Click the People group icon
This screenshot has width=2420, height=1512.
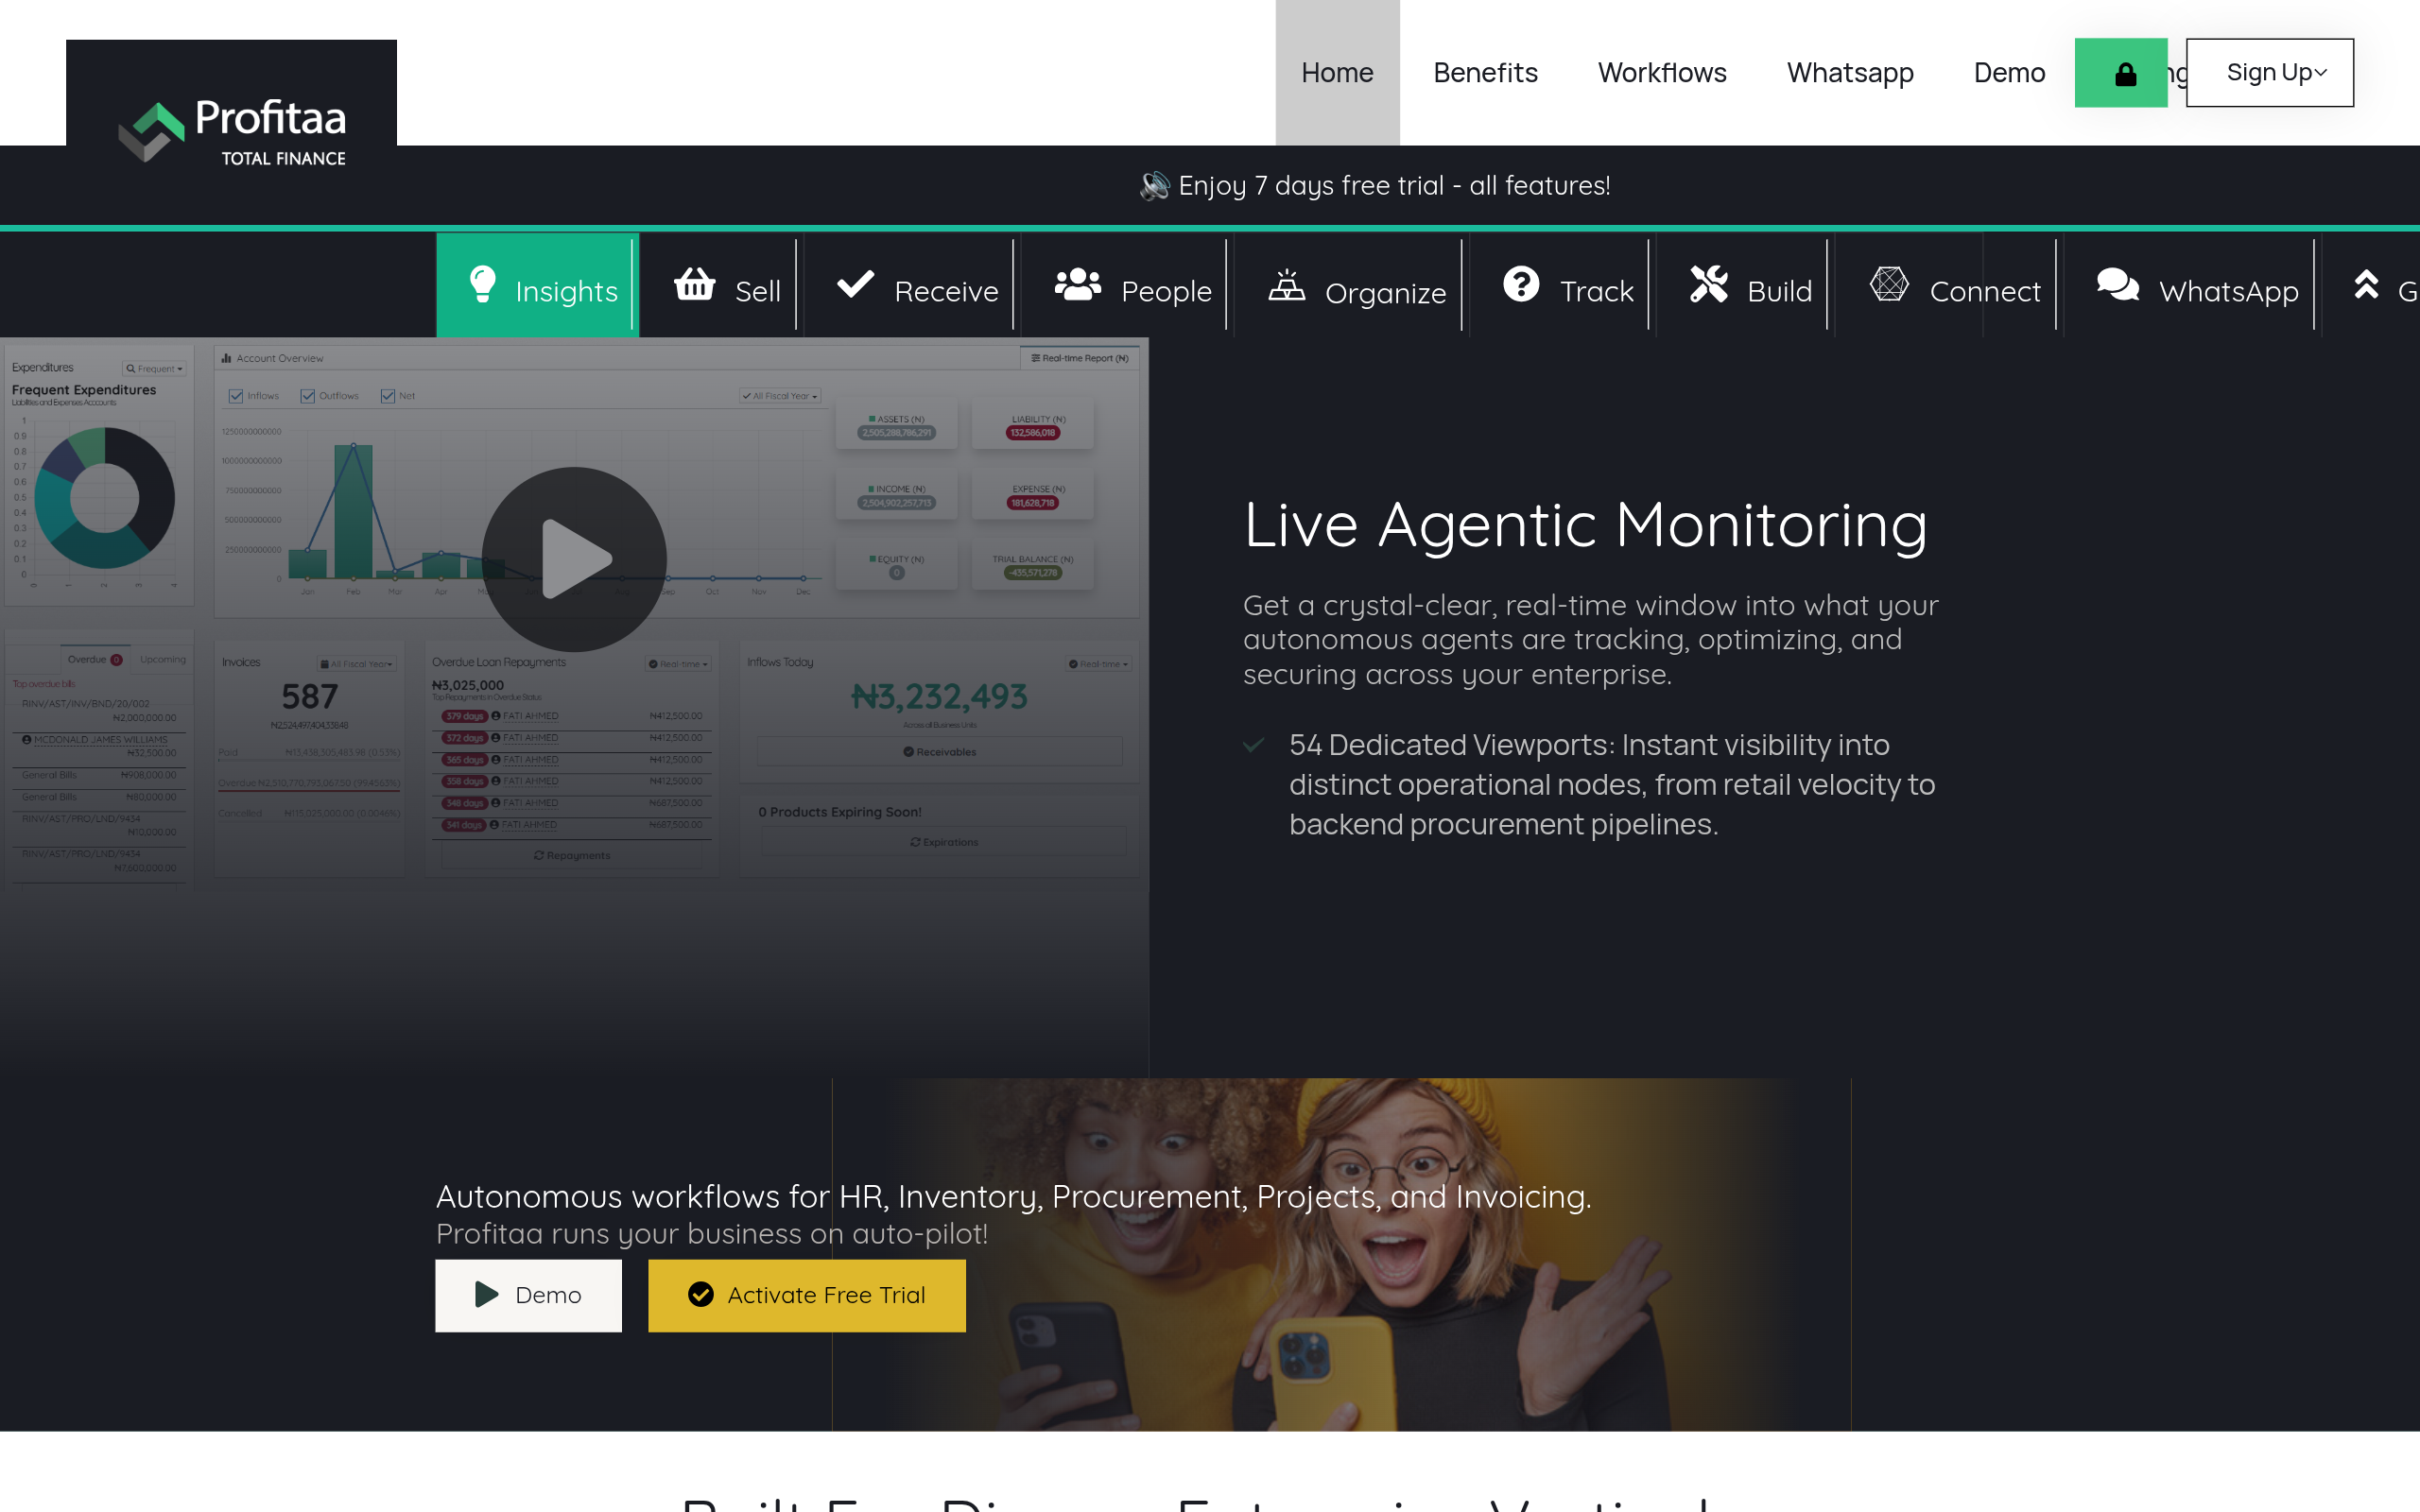1078,285
